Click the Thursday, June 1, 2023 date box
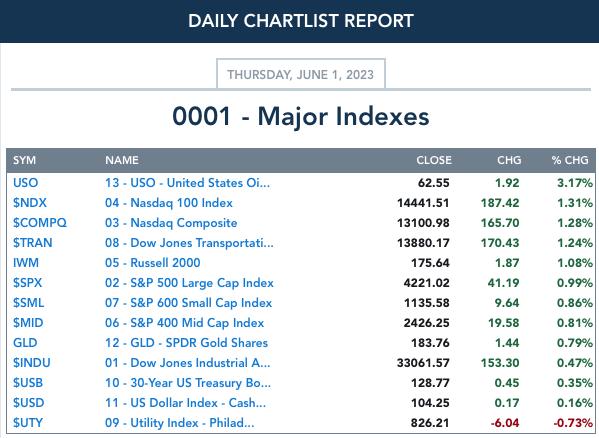The width and height of the screenshot is (599, 438). coord(301,74)
